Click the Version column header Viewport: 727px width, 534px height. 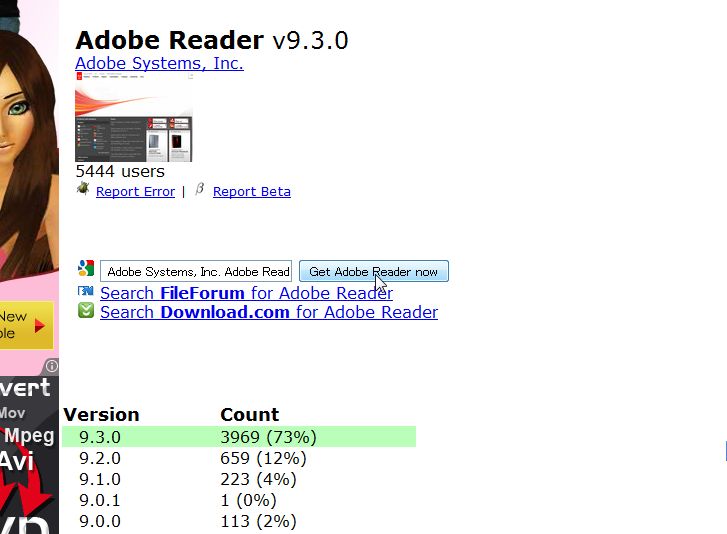[x=101, y=414]
